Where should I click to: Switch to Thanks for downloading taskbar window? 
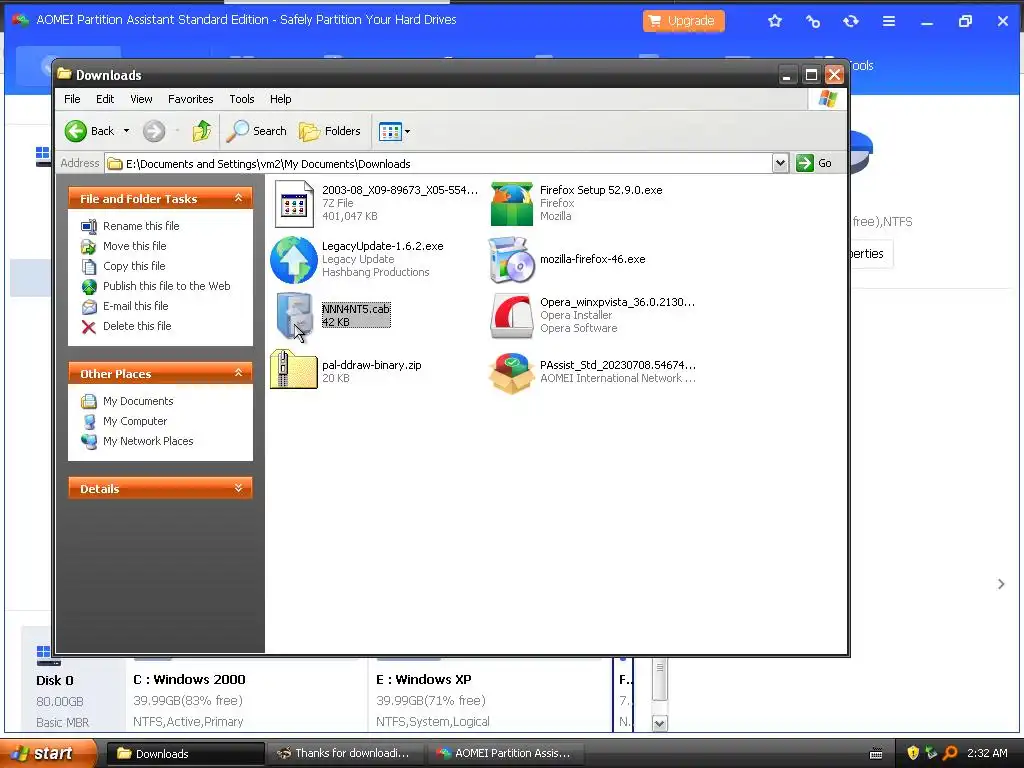(346, 754)
